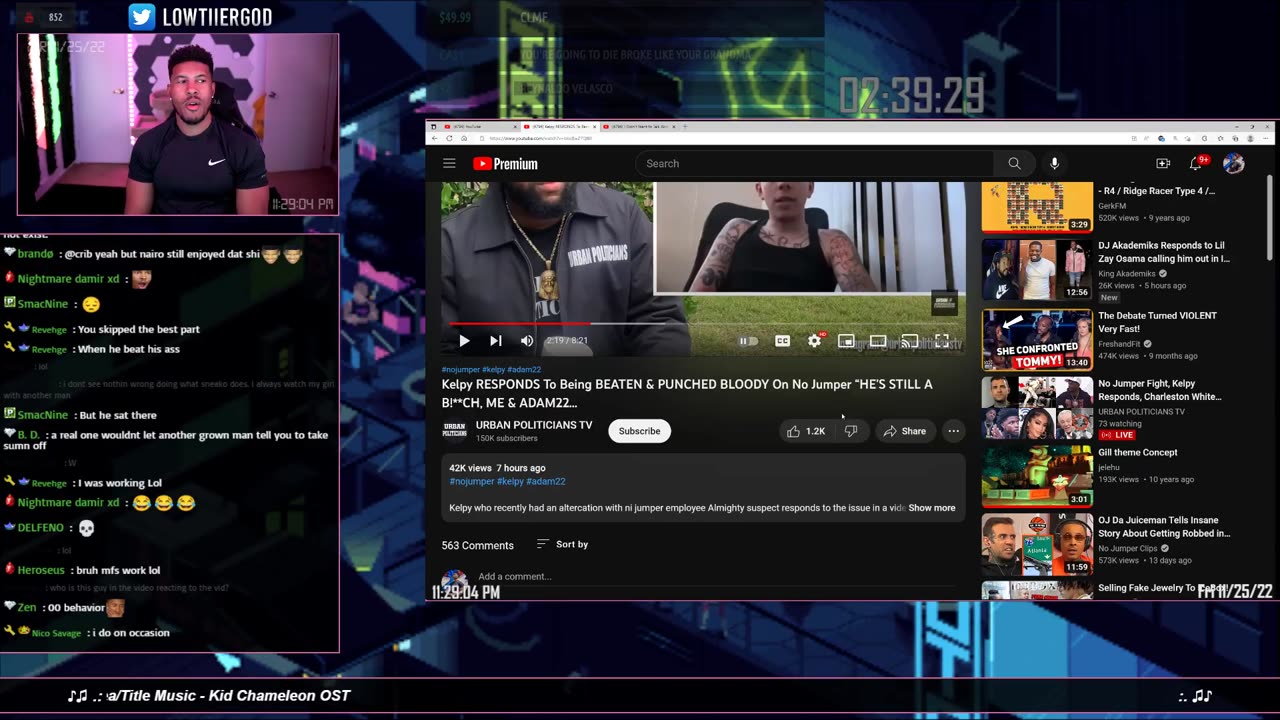Open the No Jumper Clips channel

[1128, 548]
